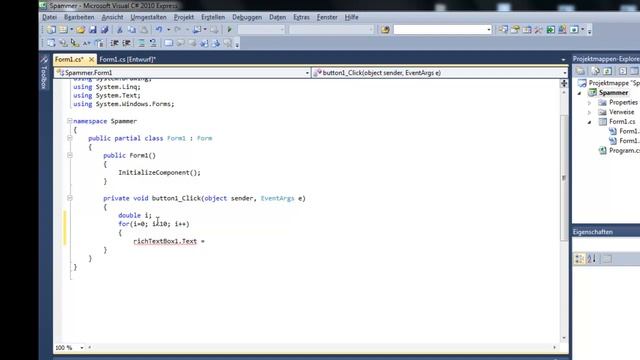Image resolution: width=640 pixels, height=360 pixels.
Task: Open the Toolbox side tab
Action: (x=44, y=73)
